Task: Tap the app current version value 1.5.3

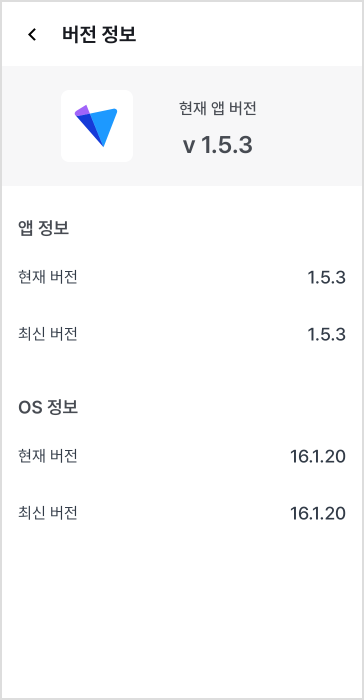Action: (326, 278)
